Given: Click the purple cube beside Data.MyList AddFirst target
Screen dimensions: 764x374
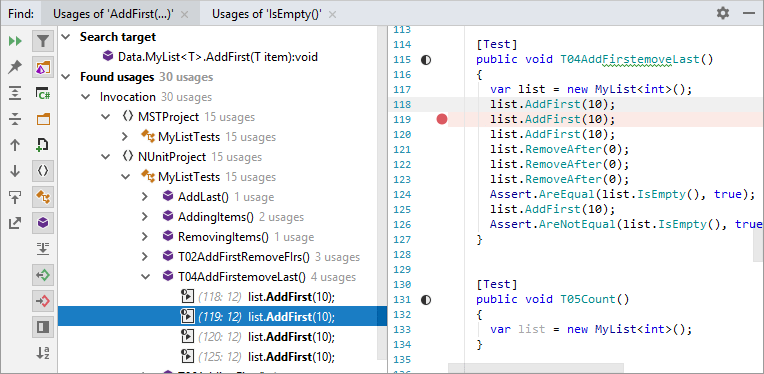Looking at the screenshot, I should pyautogui.click(x=108, y=57).
